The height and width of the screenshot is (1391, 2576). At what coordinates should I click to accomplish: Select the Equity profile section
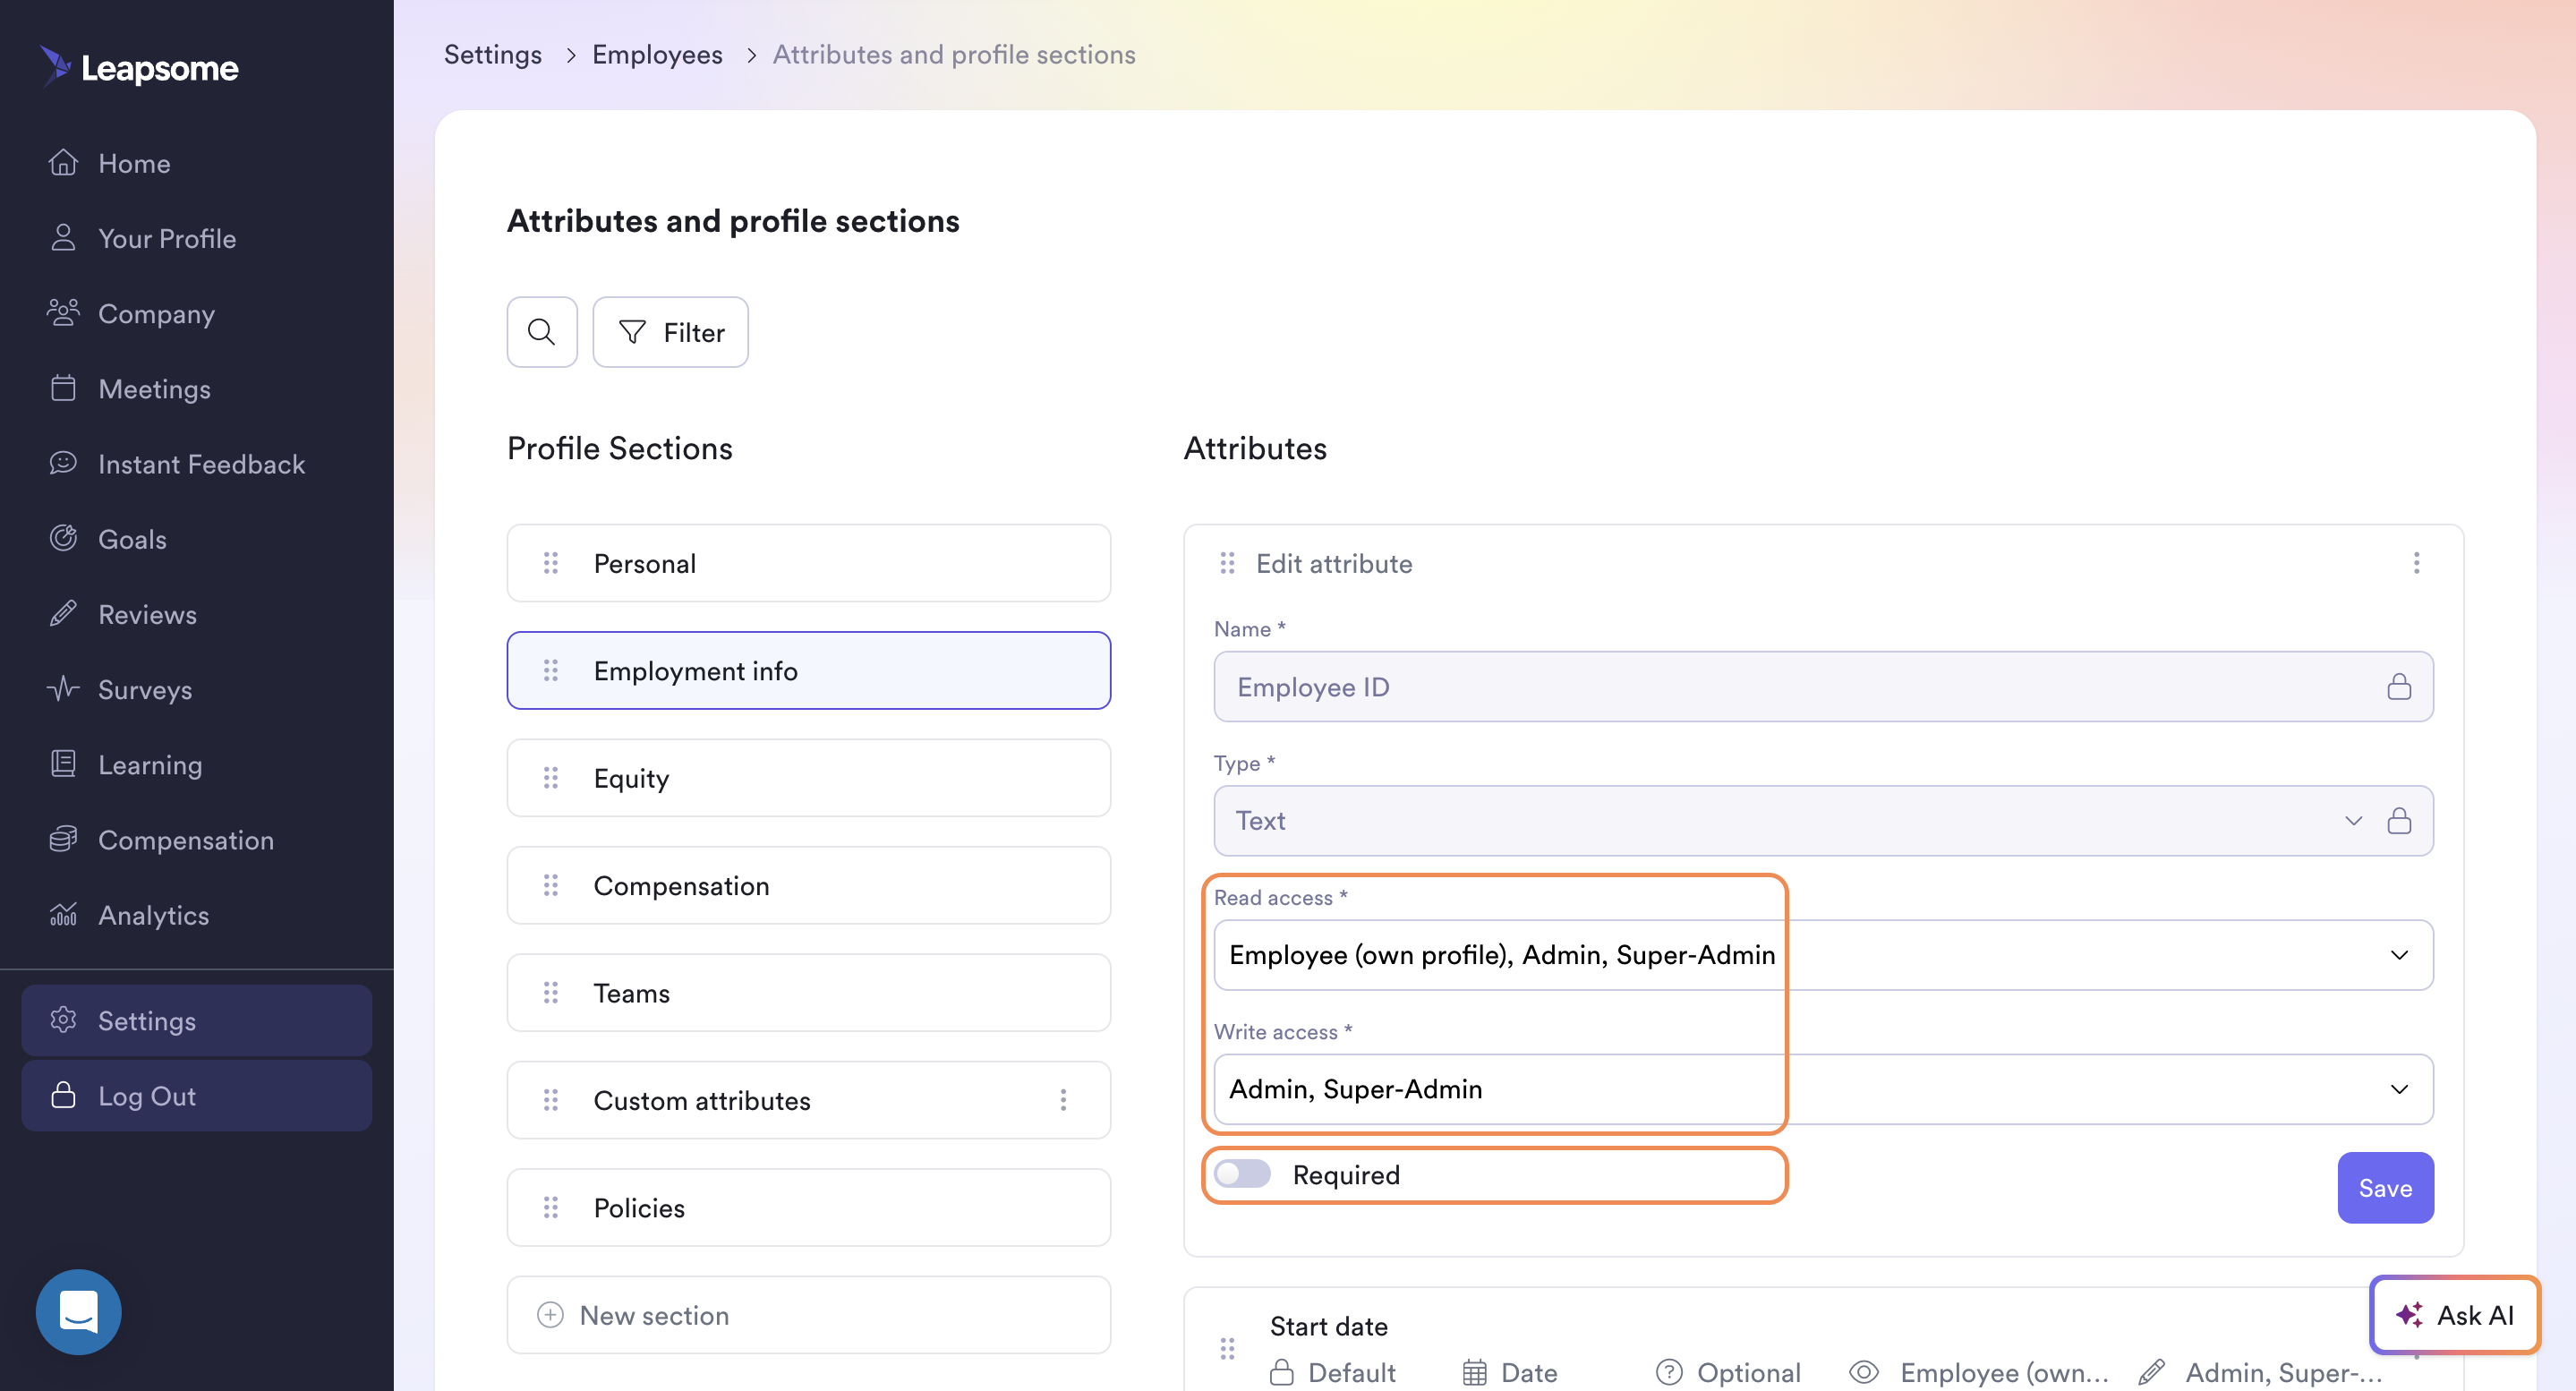coord(808,778)
